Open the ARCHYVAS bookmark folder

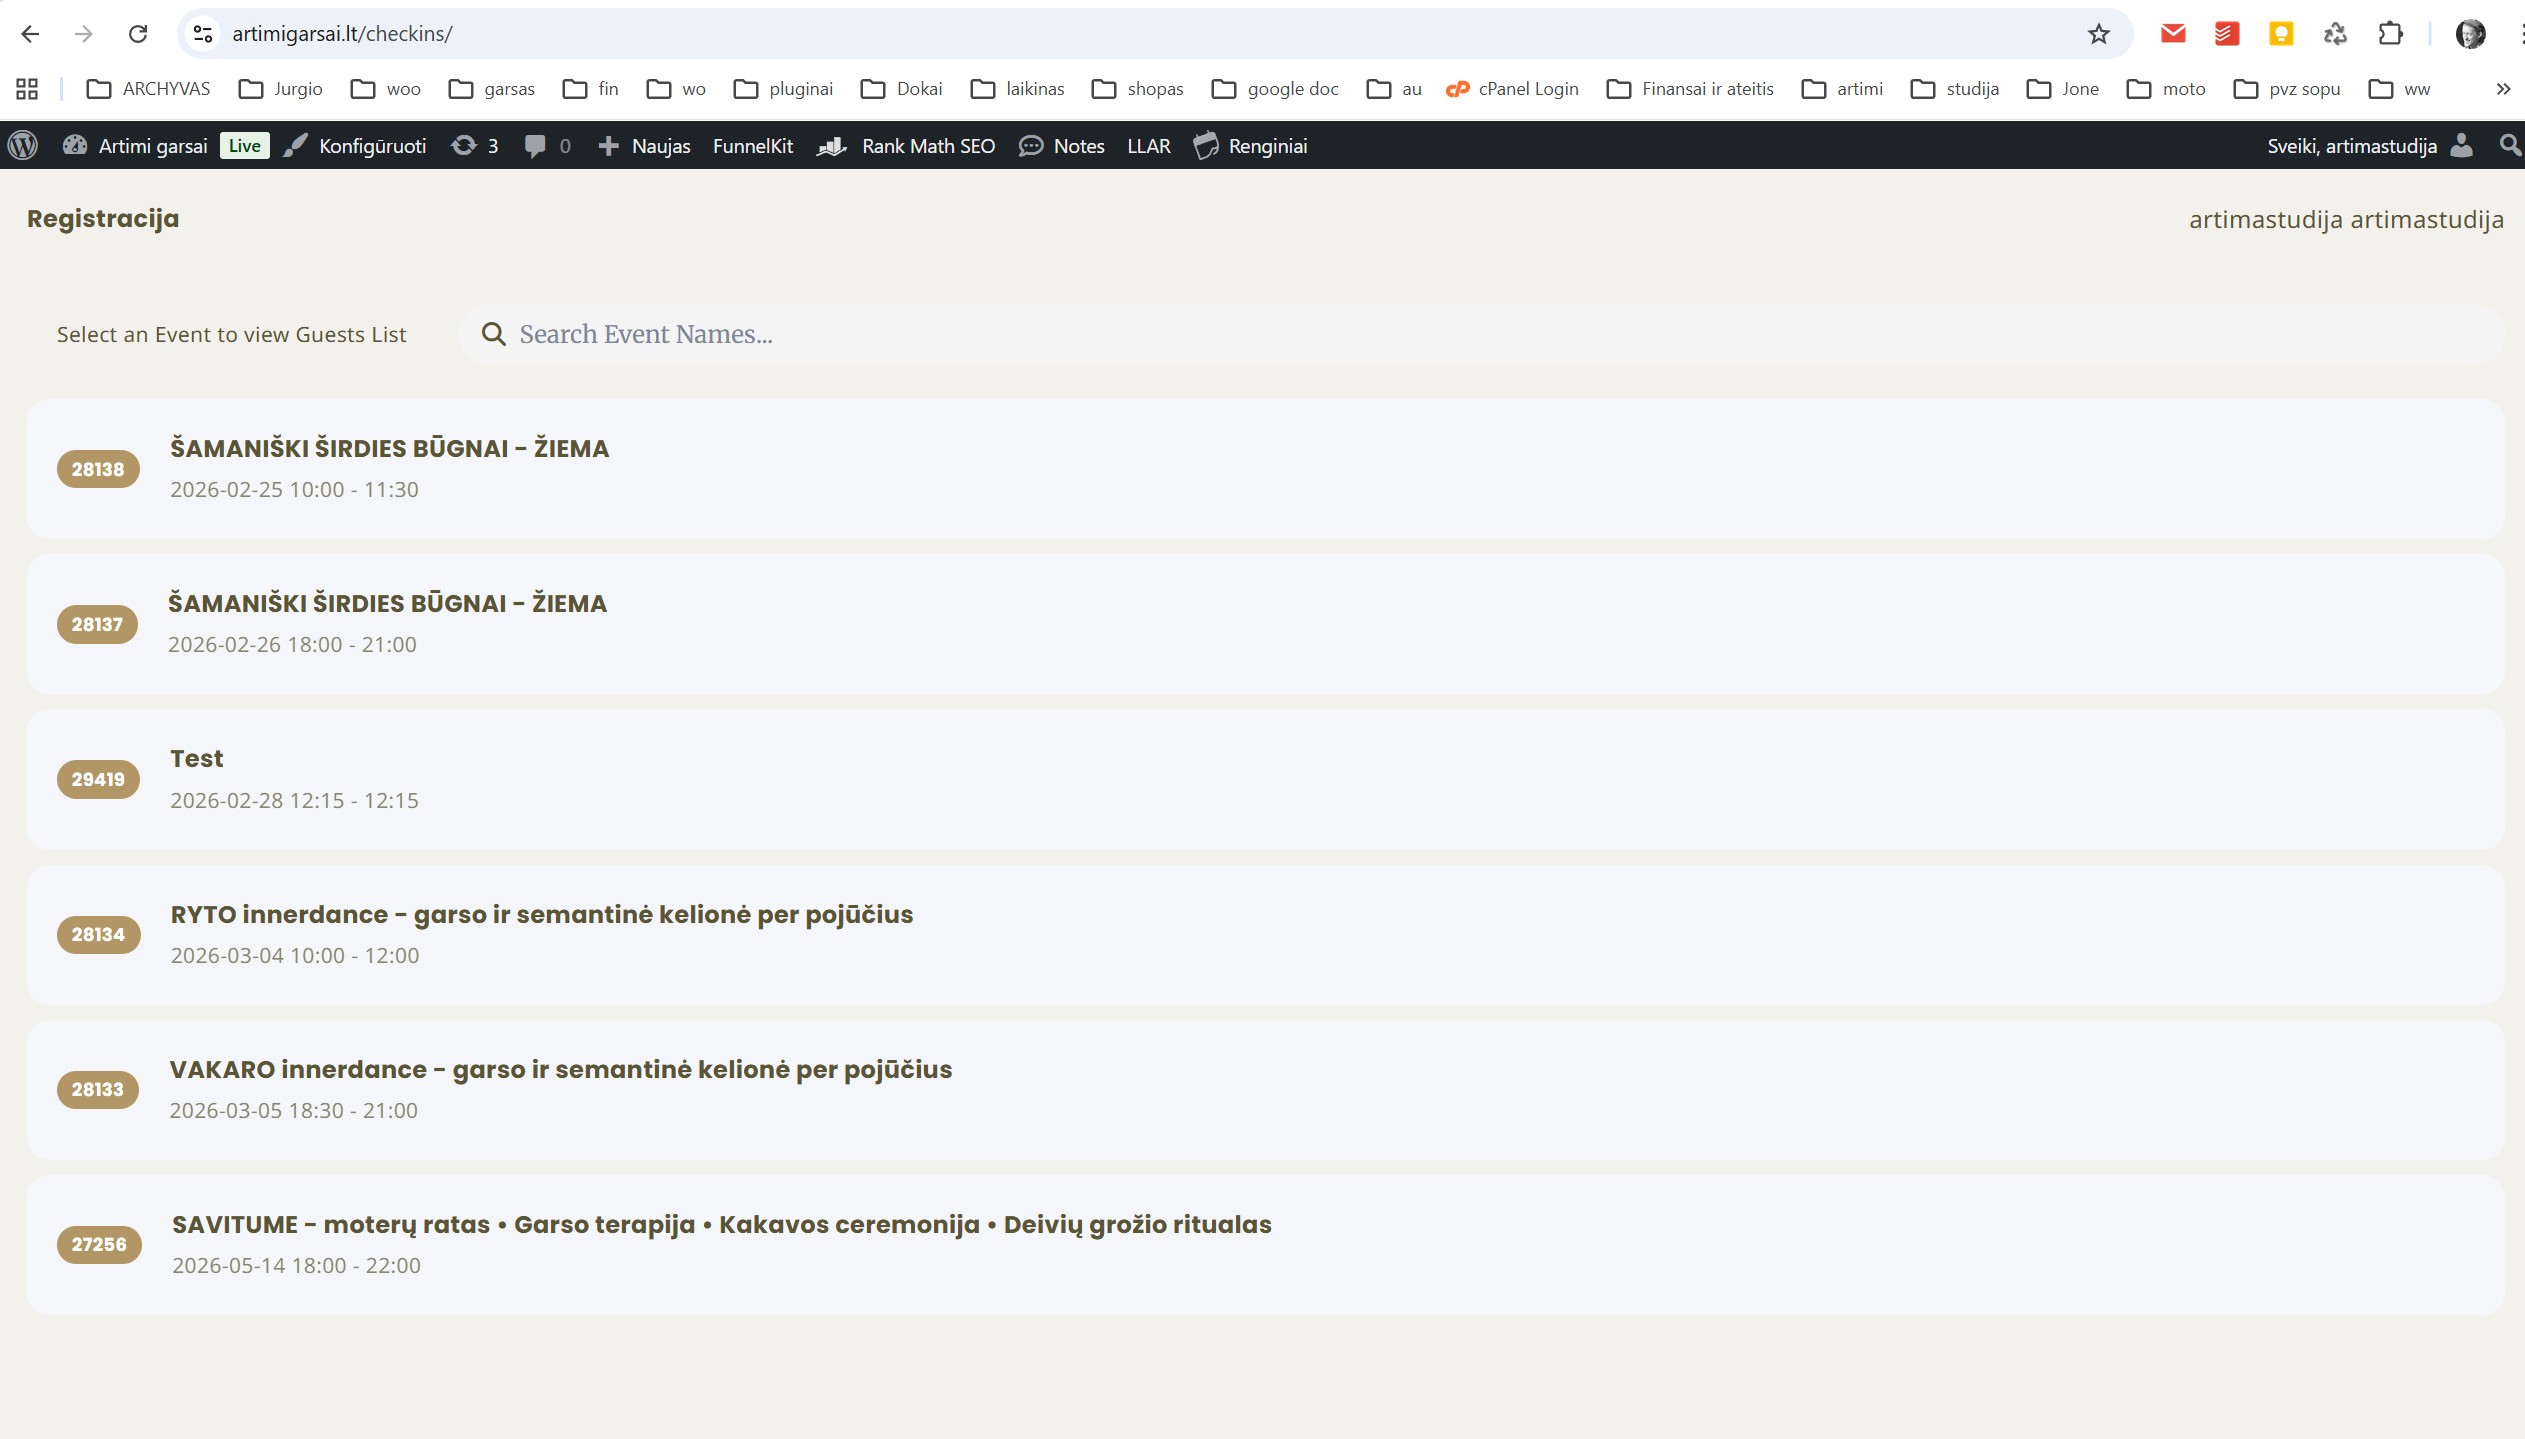click(x=148, y=89)
